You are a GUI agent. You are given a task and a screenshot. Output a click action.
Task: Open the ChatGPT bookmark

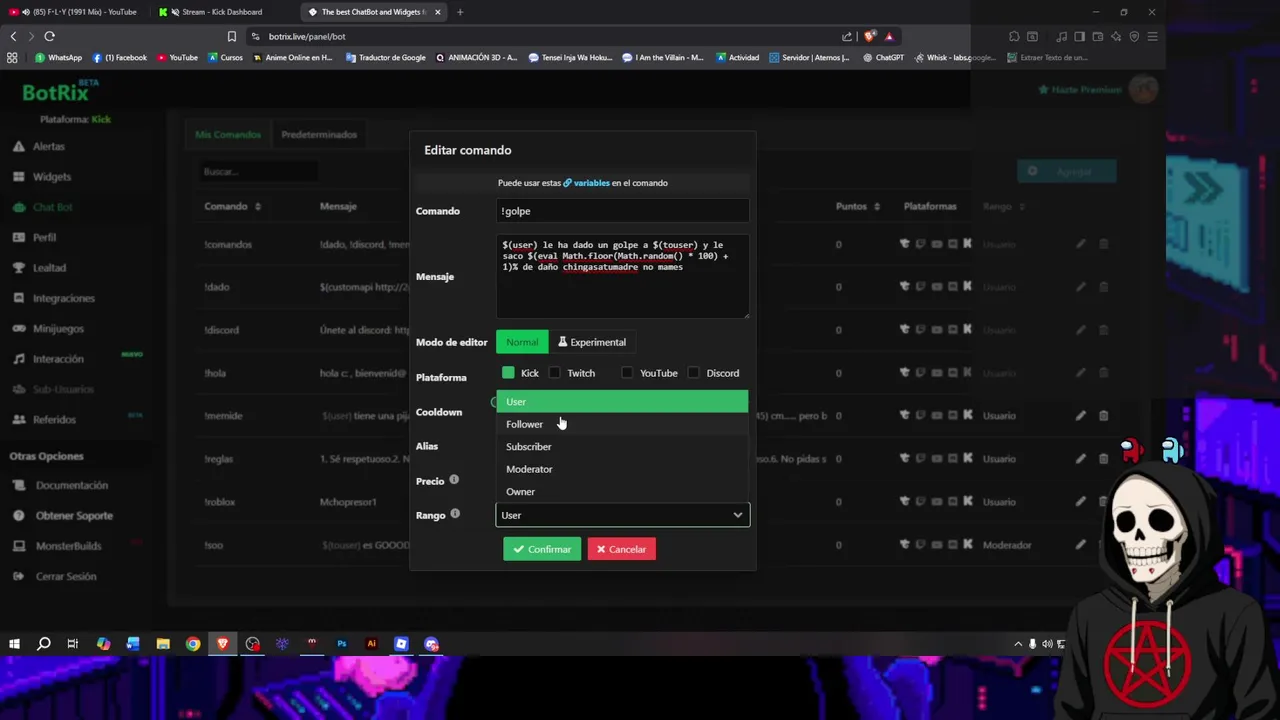883,58
